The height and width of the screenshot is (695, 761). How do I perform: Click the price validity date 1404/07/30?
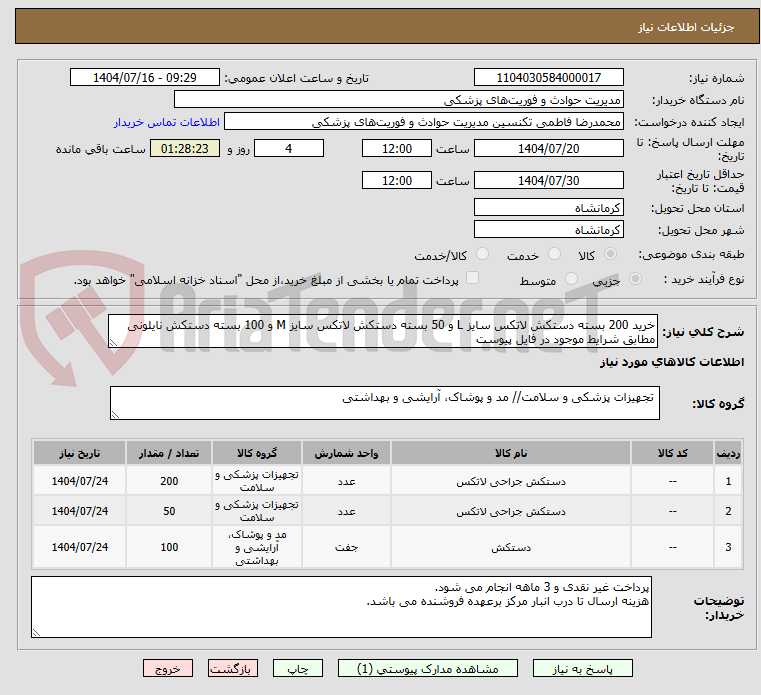(x=548, y=180)
